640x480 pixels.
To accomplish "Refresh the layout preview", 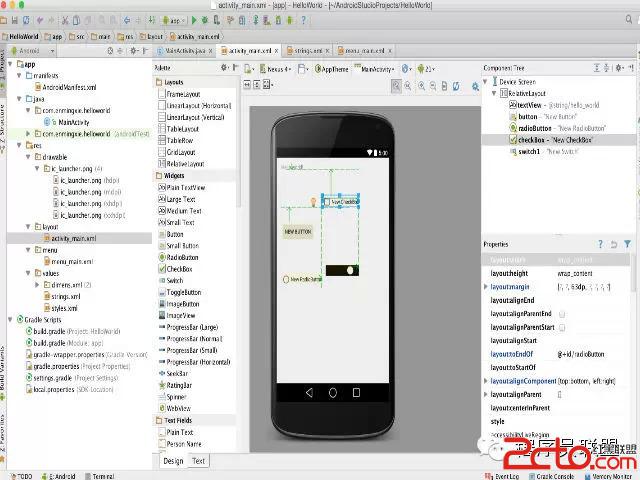I will [456, 86].
